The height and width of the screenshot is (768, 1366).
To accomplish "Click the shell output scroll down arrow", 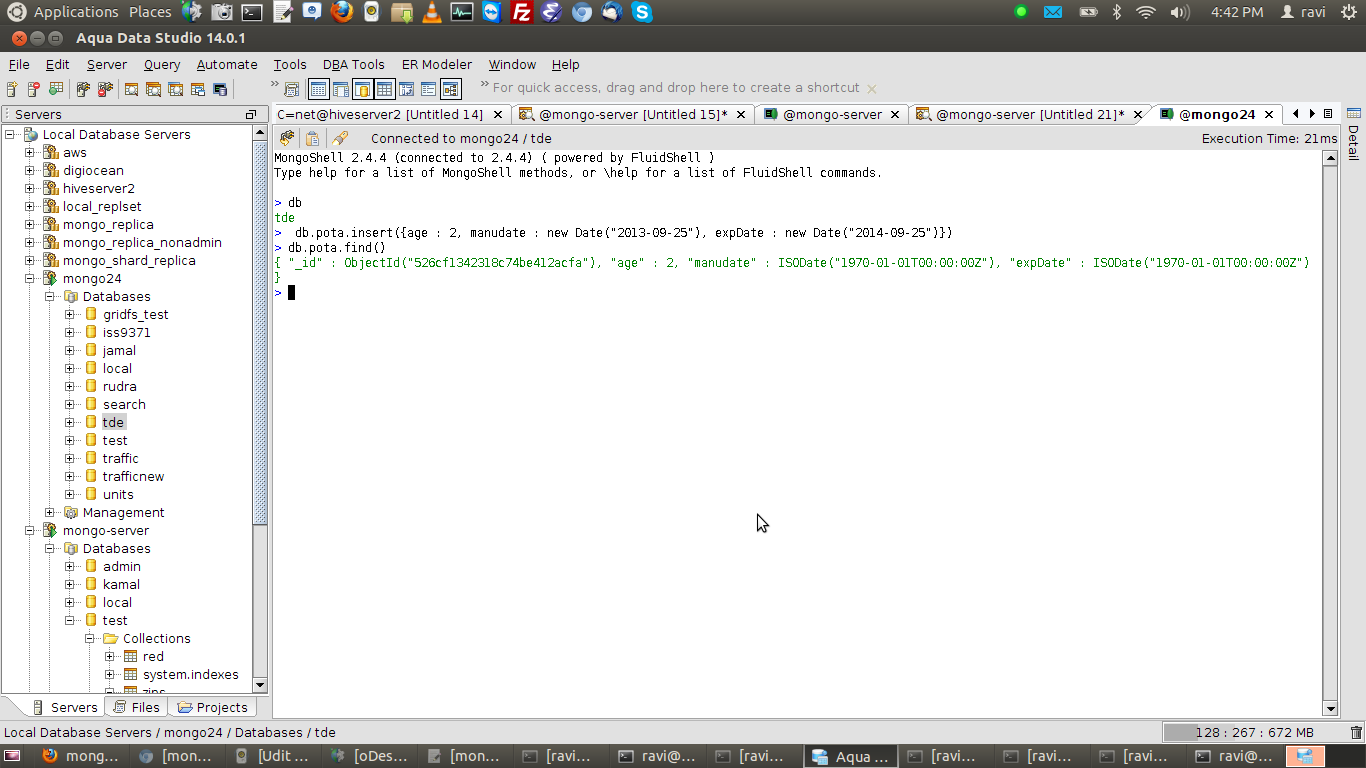I will [x=1330, y=709].
